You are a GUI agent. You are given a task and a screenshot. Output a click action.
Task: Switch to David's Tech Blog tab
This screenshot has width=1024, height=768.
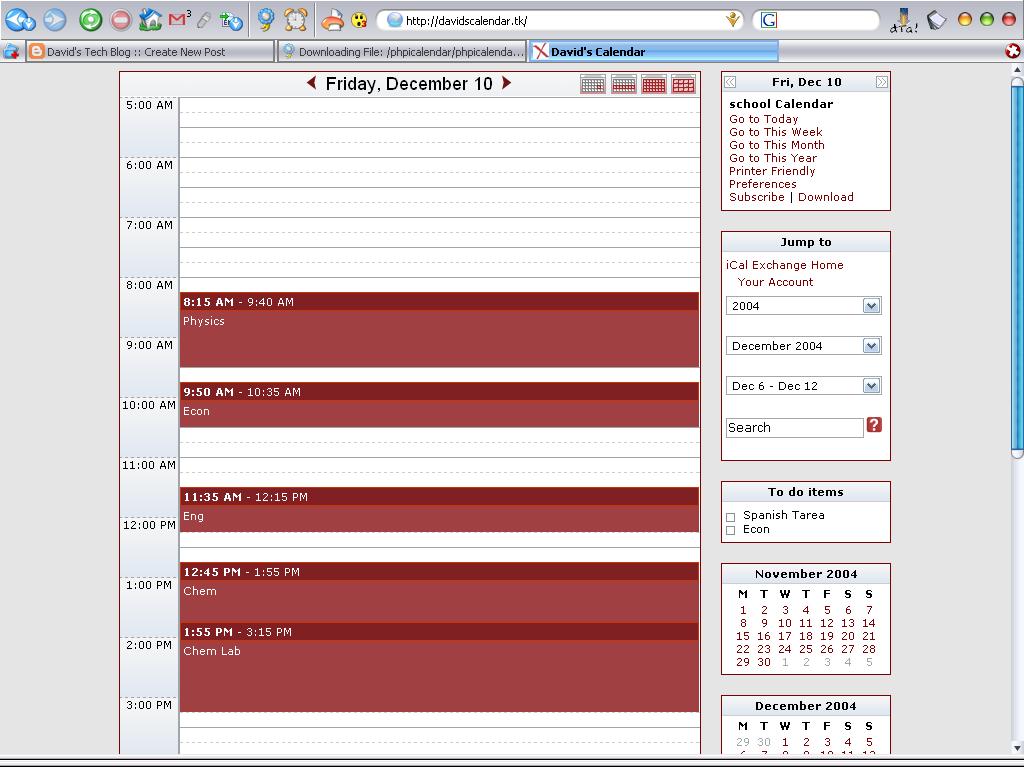tap(150, 52)
